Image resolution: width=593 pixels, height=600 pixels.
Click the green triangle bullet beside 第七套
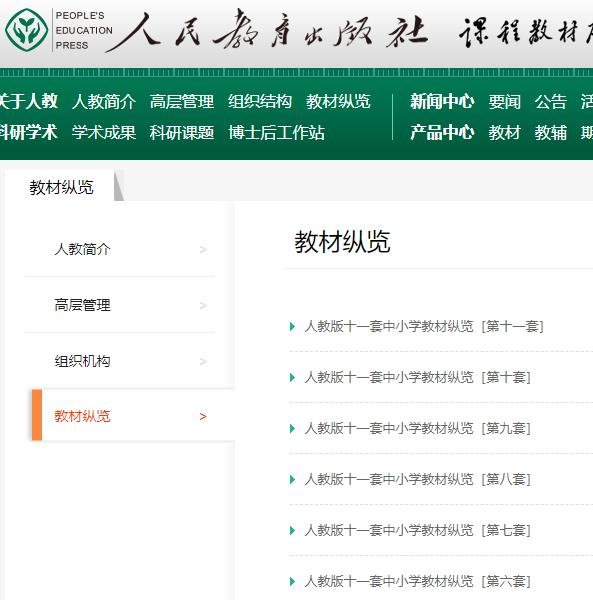(x=293, y=530)
